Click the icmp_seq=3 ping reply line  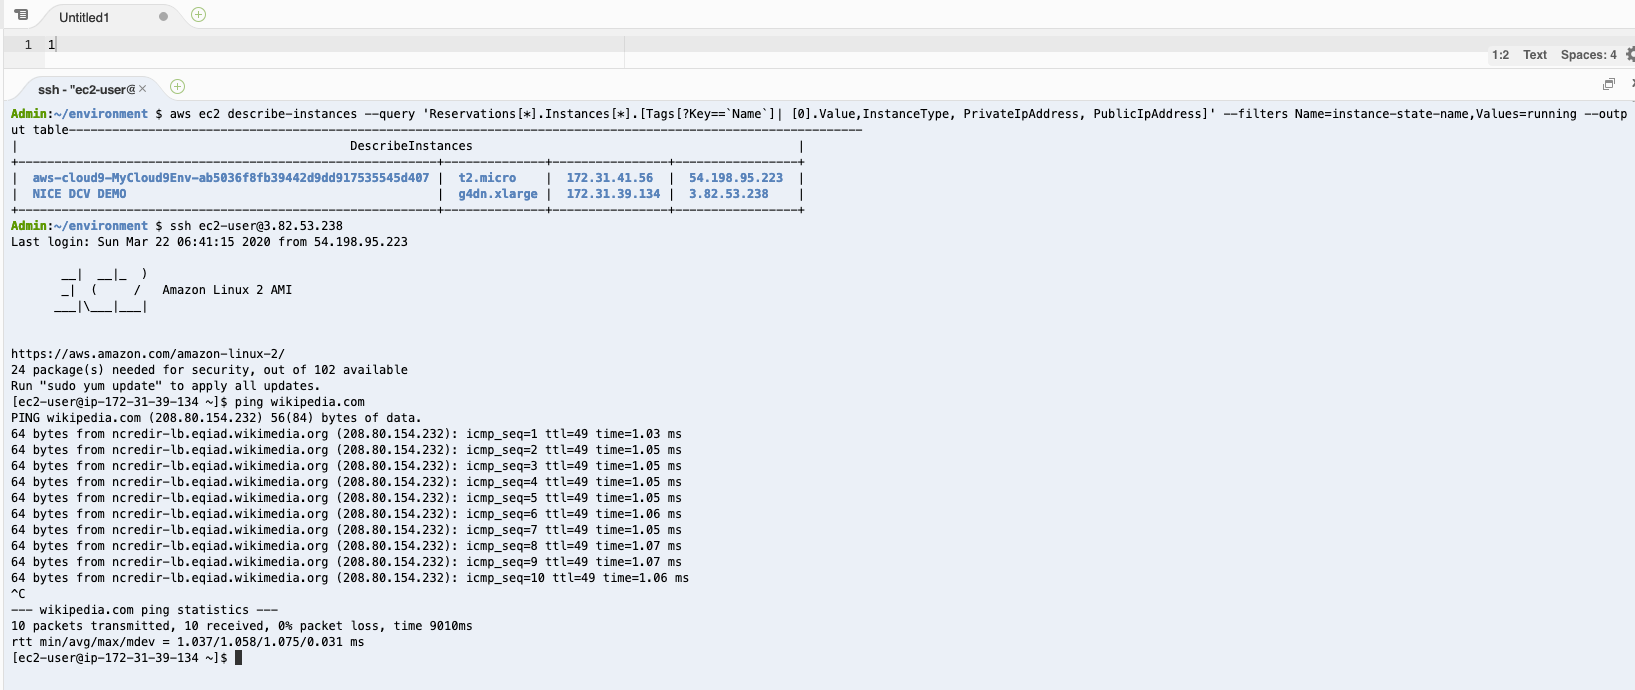click(x=346, y=466)
